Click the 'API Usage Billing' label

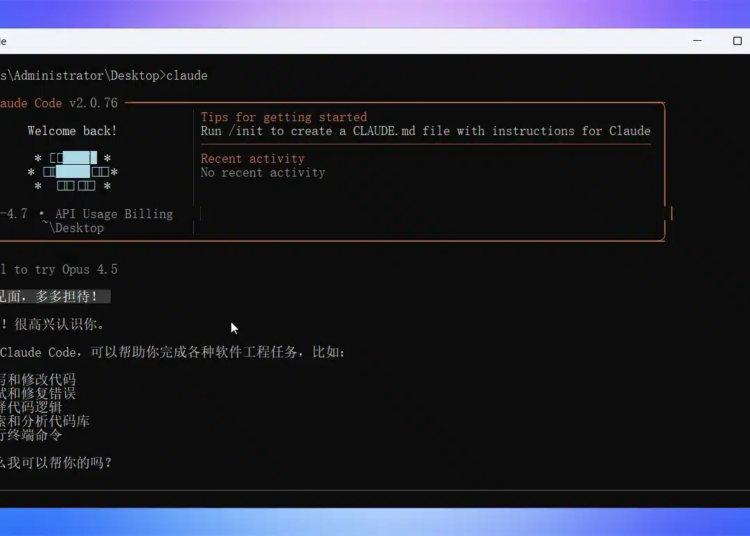pos(114,214)
